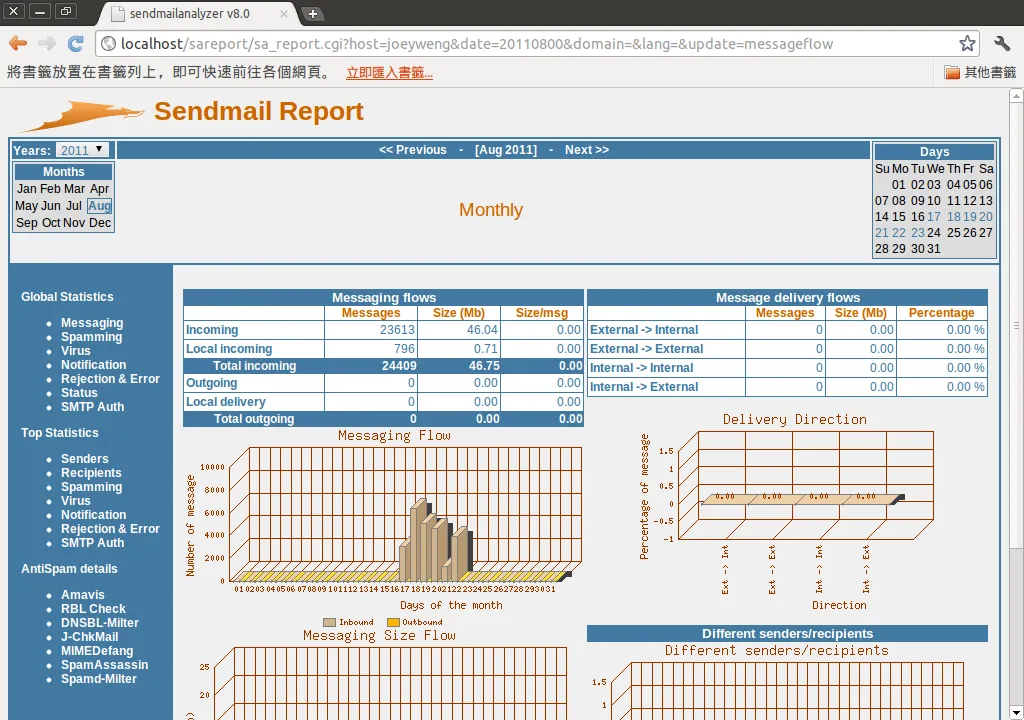Open Spamming under Global Statistics
This screenshot has width=1024, height=720.
click(x=91, y=336)
